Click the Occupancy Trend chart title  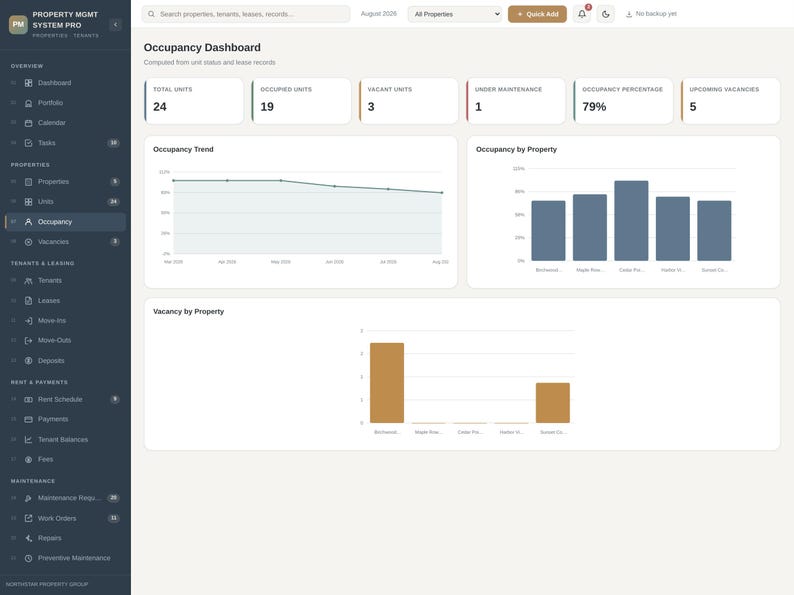[183, 149]
